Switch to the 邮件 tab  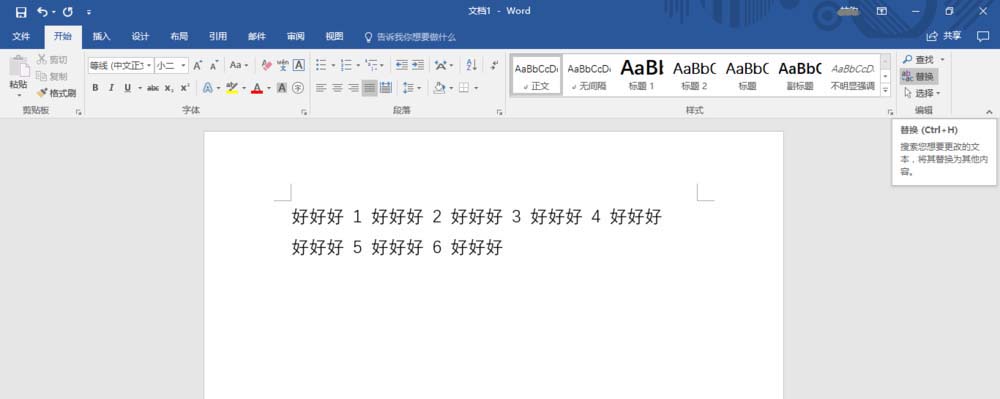pos(257,37)
